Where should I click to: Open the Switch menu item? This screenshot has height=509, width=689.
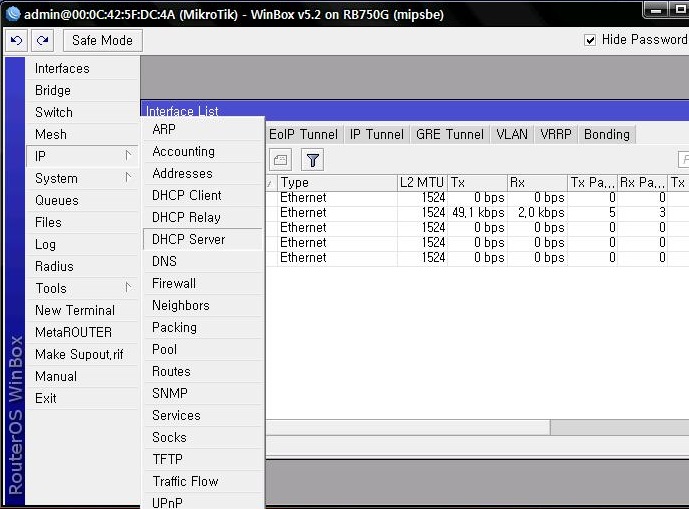82,113
